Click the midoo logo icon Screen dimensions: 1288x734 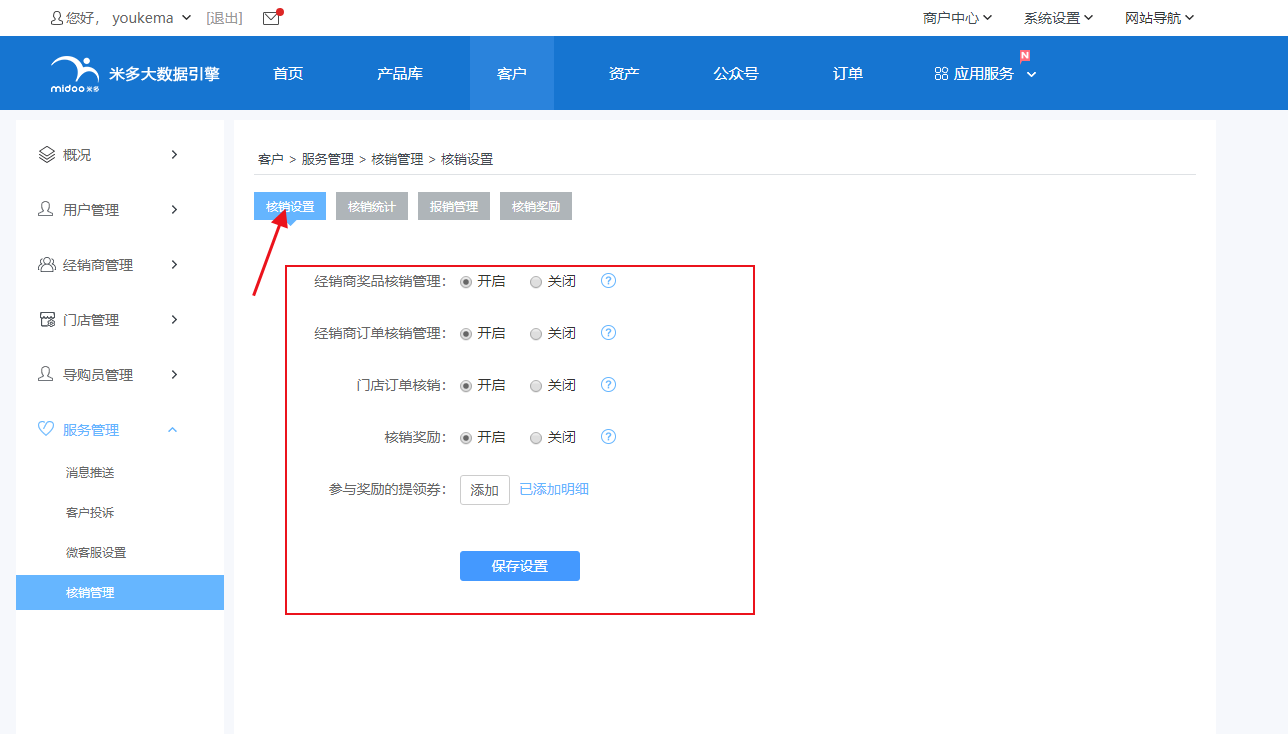click(75, 73)
